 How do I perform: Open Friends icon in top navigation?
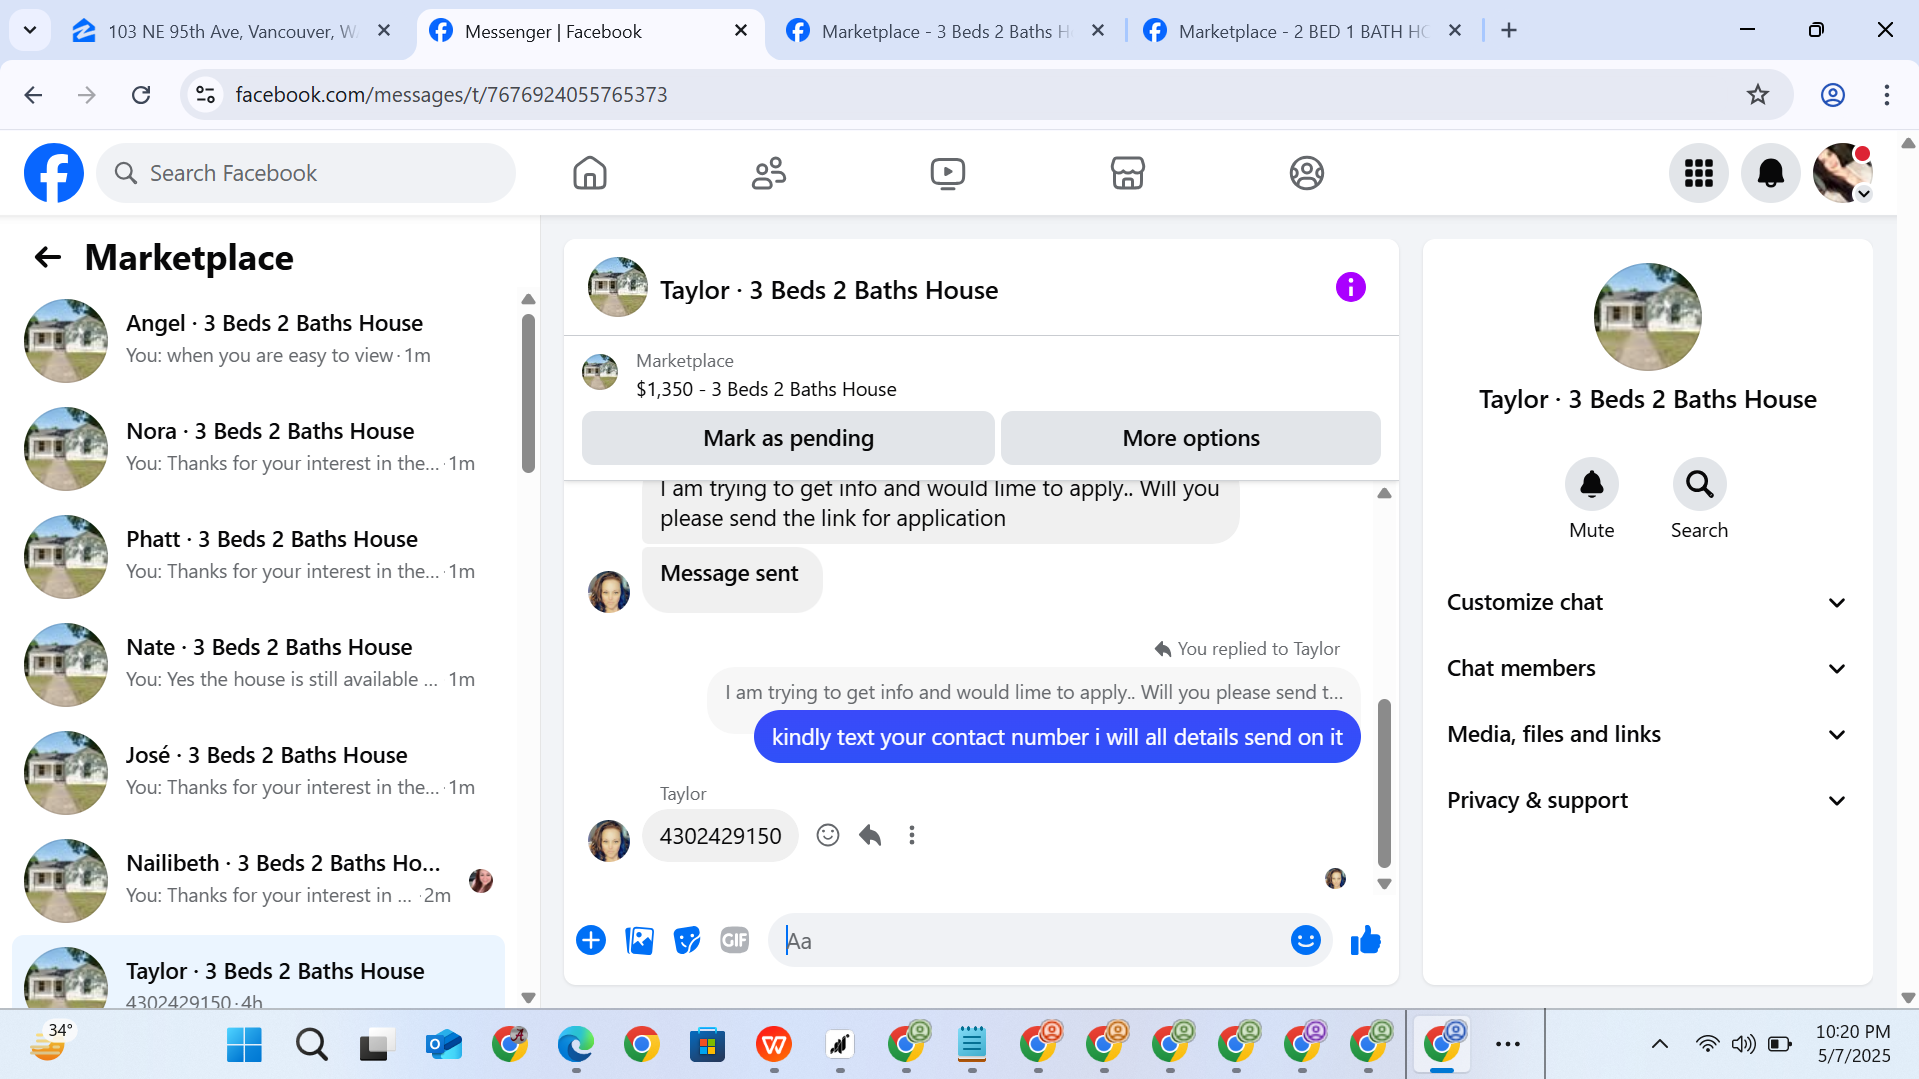point(769,173)
